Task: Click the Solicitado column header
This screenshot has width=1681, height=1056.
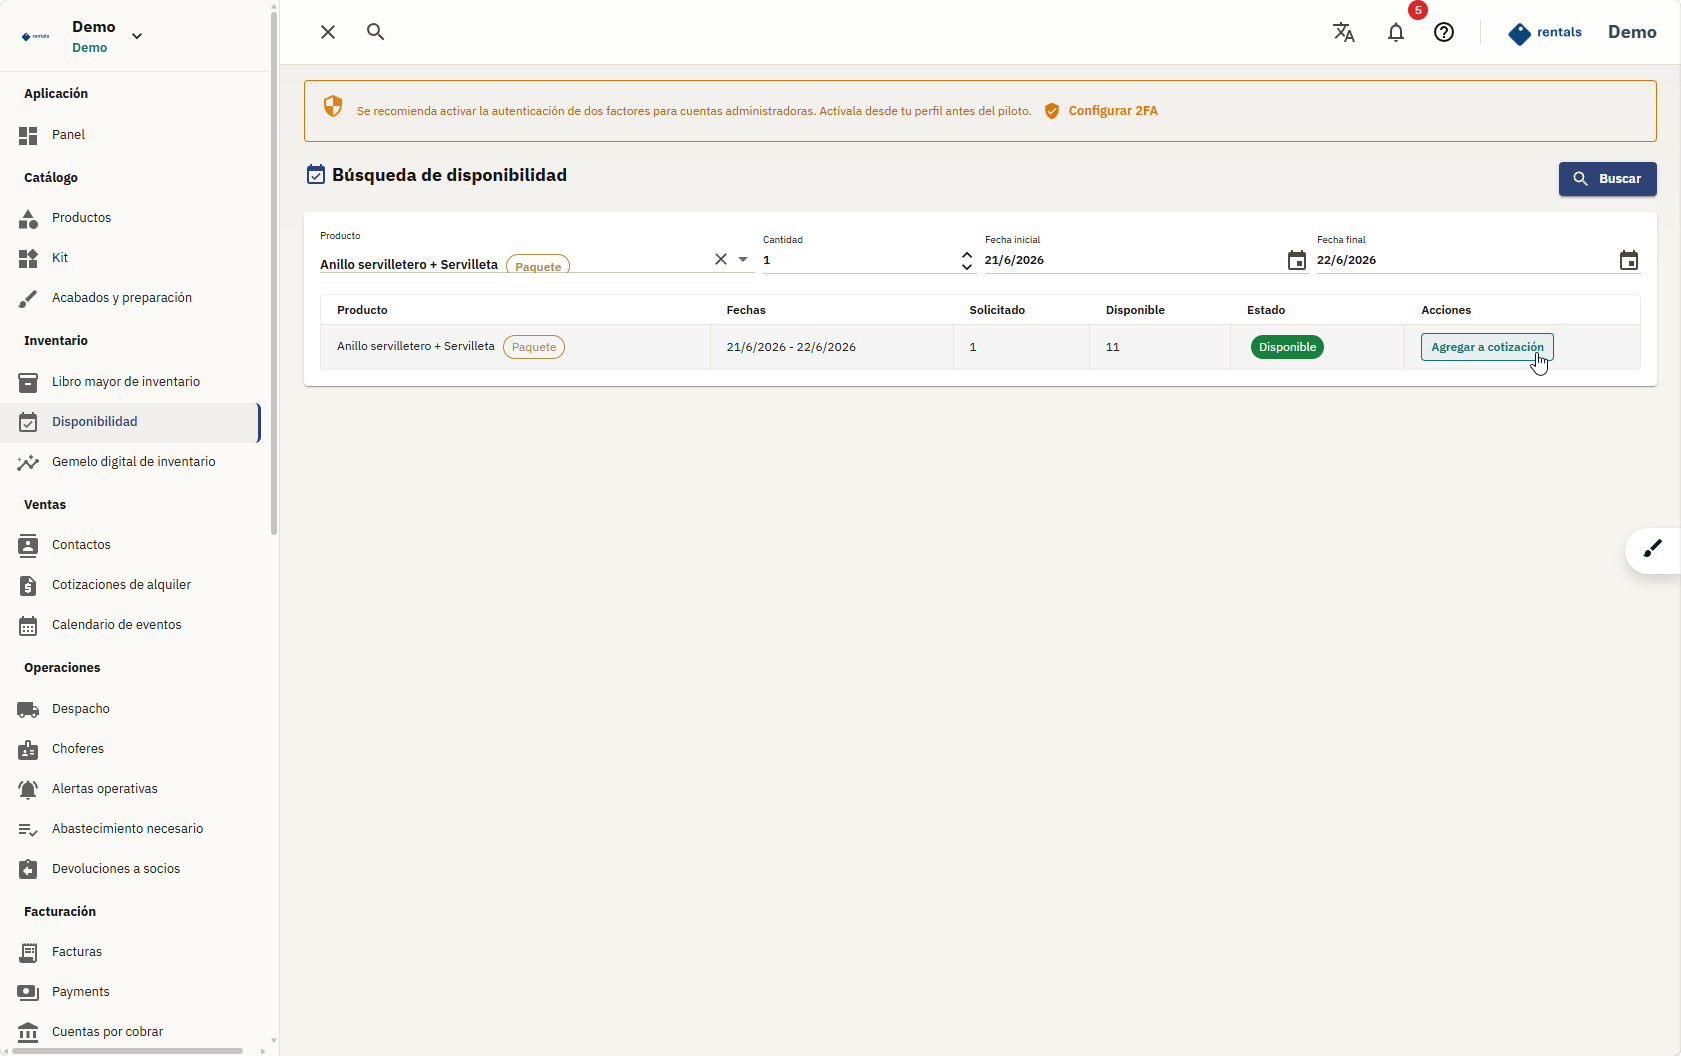Action: (x=997, y=310)
